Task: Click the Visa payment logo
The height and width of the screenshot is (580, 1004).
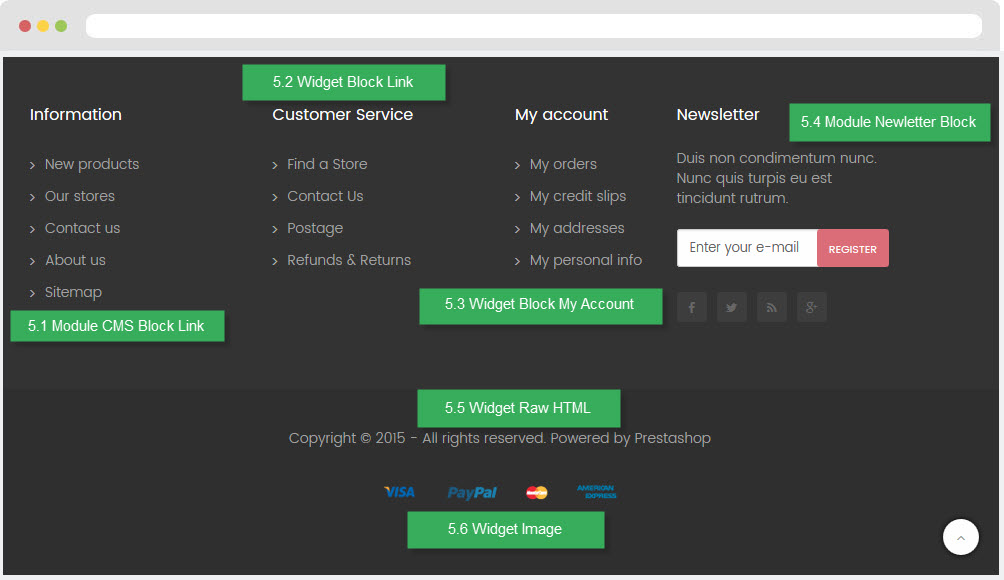Action: [399, 492]
